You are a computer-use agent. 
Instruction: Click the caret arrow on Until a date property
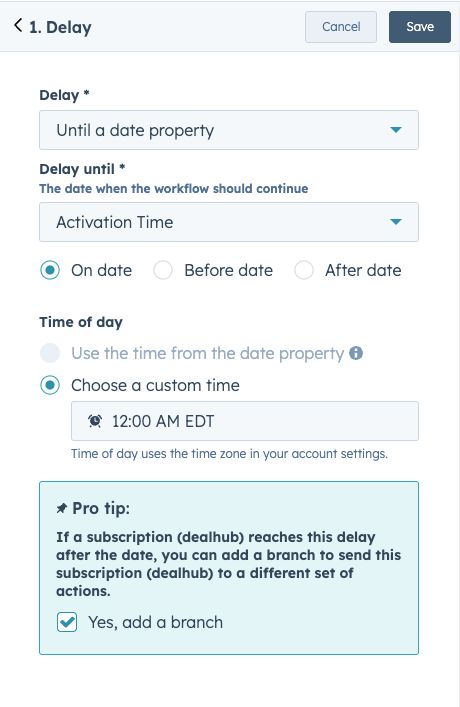(396, 130)
